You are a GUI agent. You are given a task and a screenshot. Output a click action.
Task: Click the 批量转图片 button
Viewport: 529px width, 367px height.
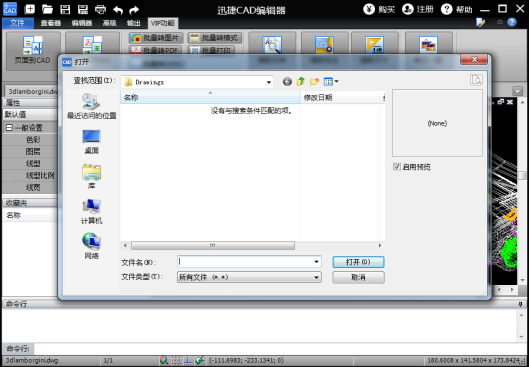tap(156, 38)
